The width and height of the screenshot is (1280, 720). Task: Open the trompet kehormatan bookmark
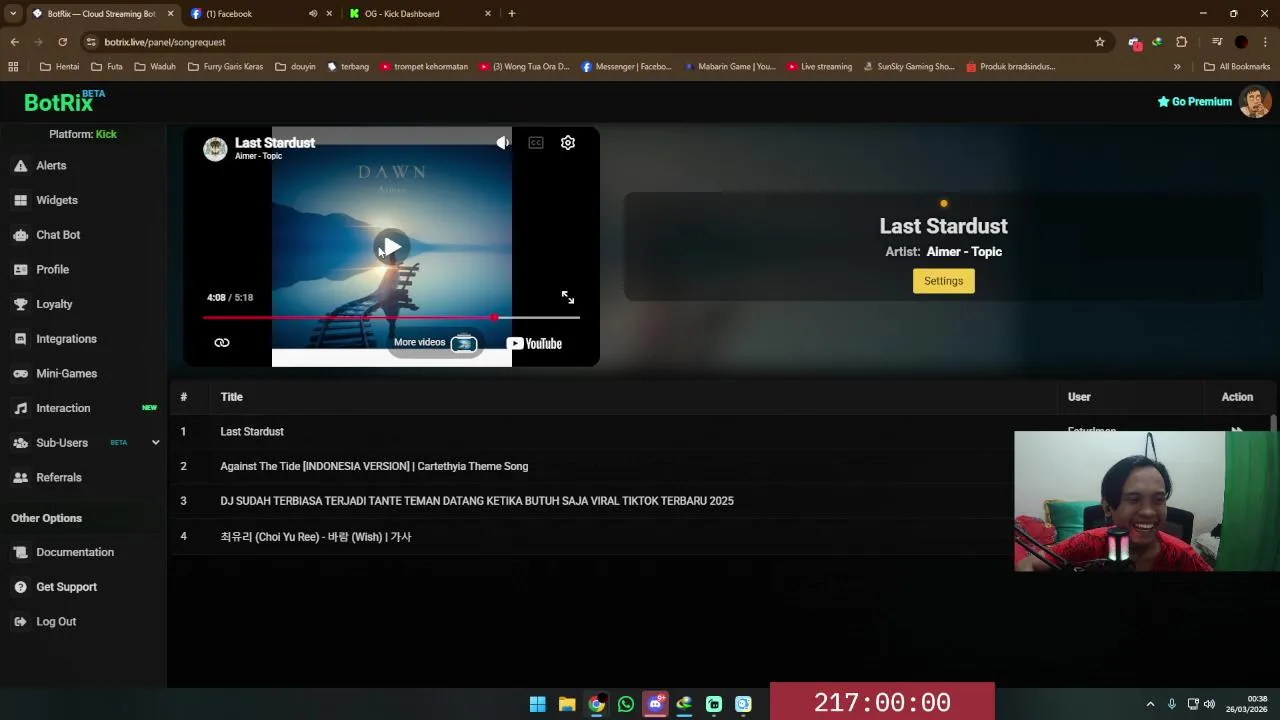tap(424, 67)
